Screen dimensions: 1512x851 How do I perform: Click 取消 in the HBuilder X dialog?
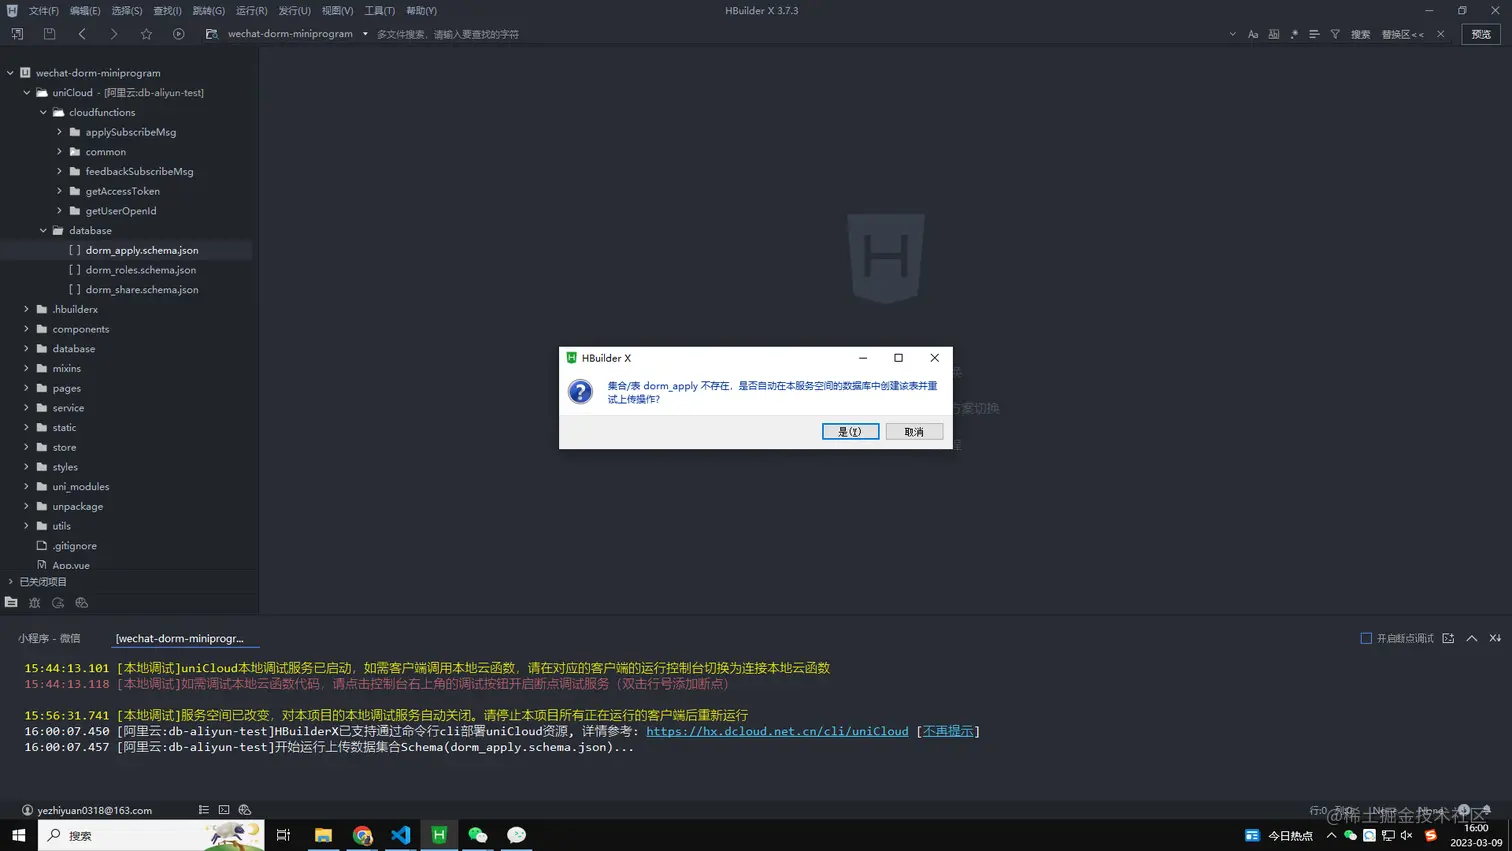pos(914,431)
